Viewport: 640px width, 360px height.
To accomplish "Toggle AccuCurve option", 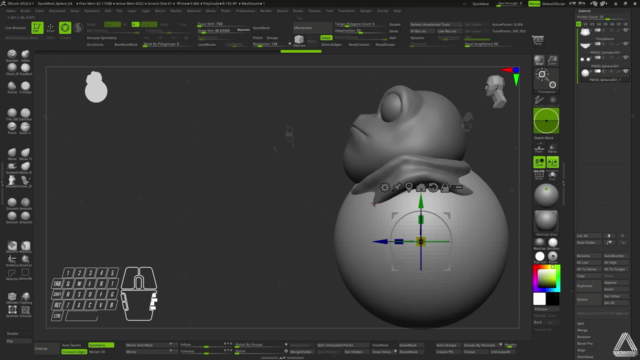I will [x=95, y=44].
